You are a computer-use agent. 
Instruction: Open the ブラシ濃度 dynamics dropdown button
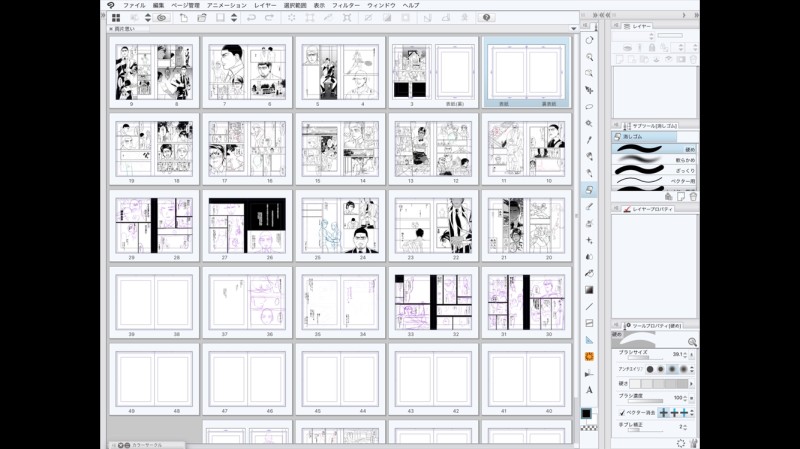coord(692,397)
